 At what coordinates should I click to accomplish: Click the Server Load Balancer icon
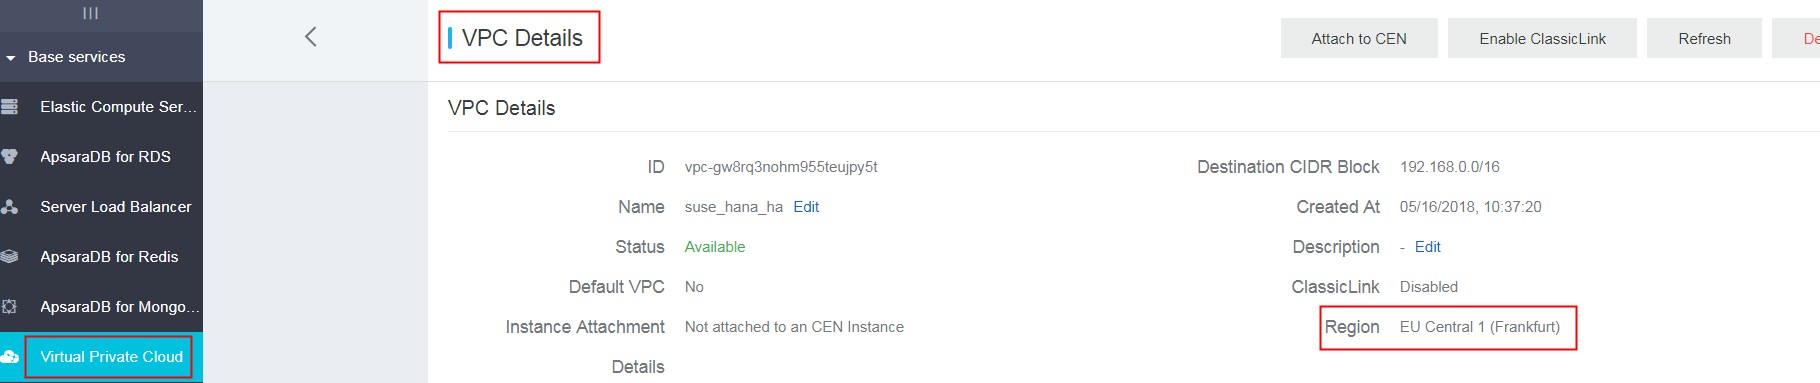tap(9, 206)
